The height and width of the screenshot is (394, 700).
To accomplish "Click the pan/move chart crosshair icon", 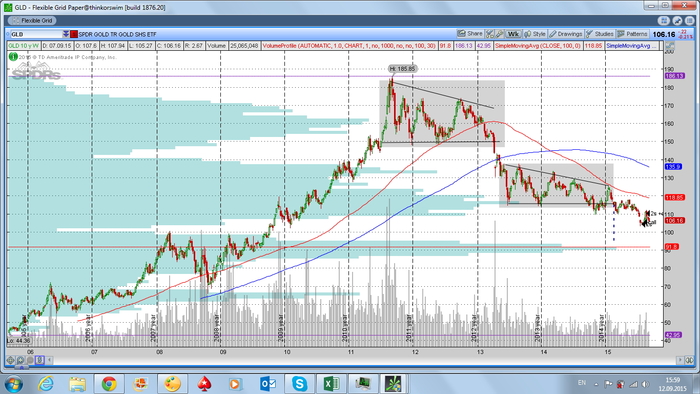I will click(11, 360).
